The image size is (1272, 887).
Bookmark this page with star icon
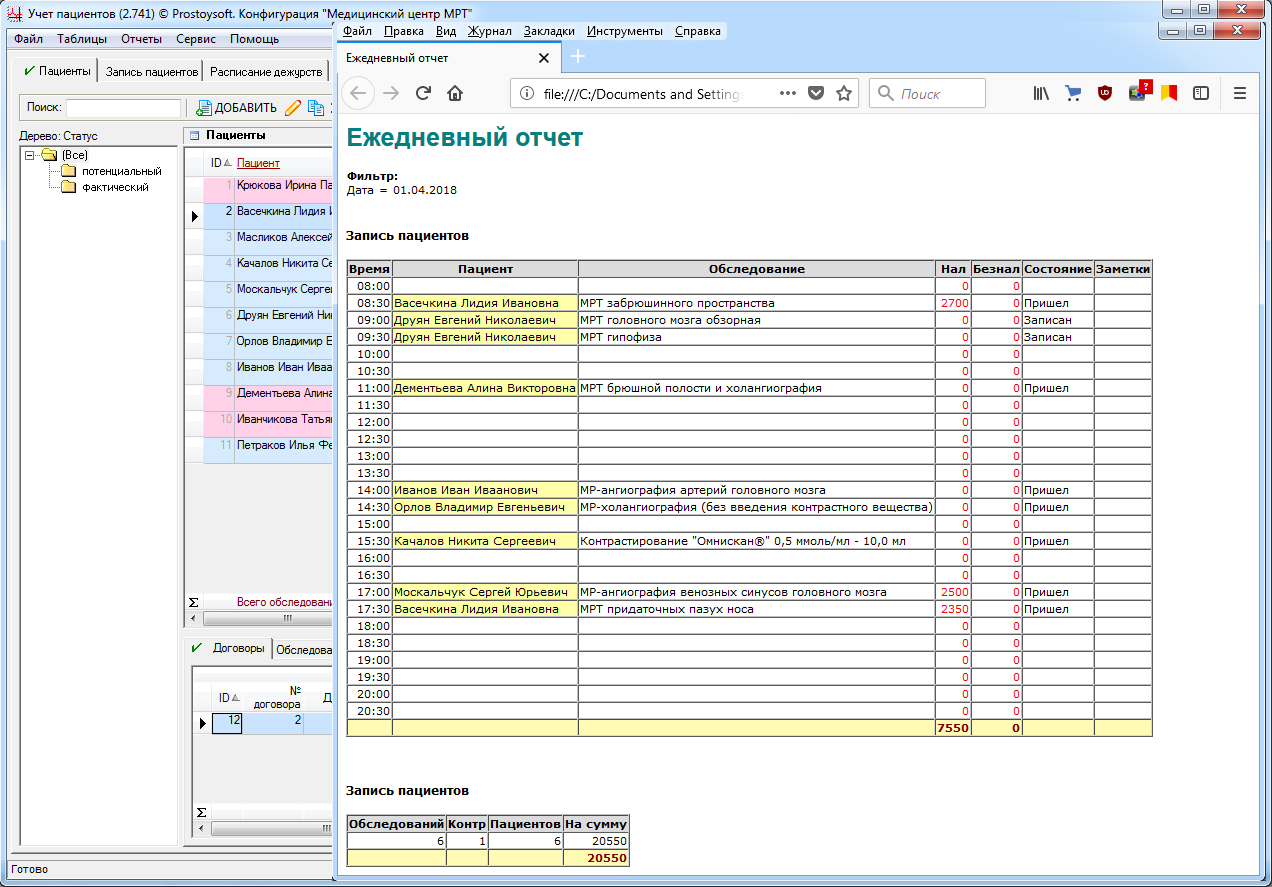844,93
